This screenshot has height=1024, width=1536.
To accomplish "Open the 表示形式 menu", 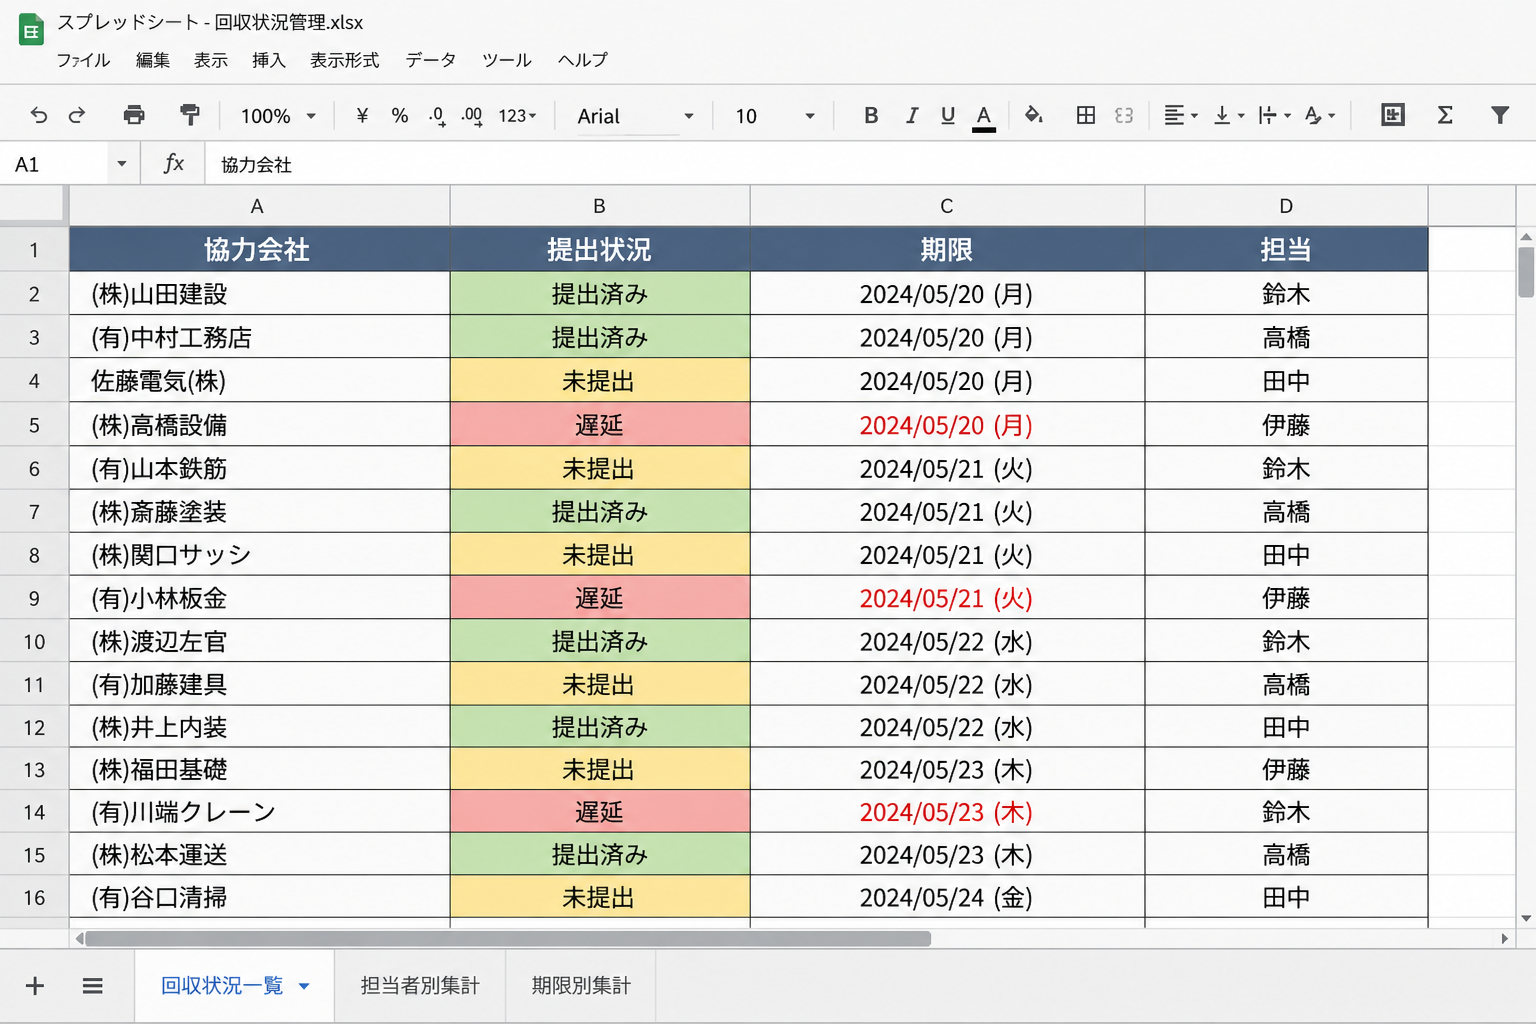I will [345, 60].
